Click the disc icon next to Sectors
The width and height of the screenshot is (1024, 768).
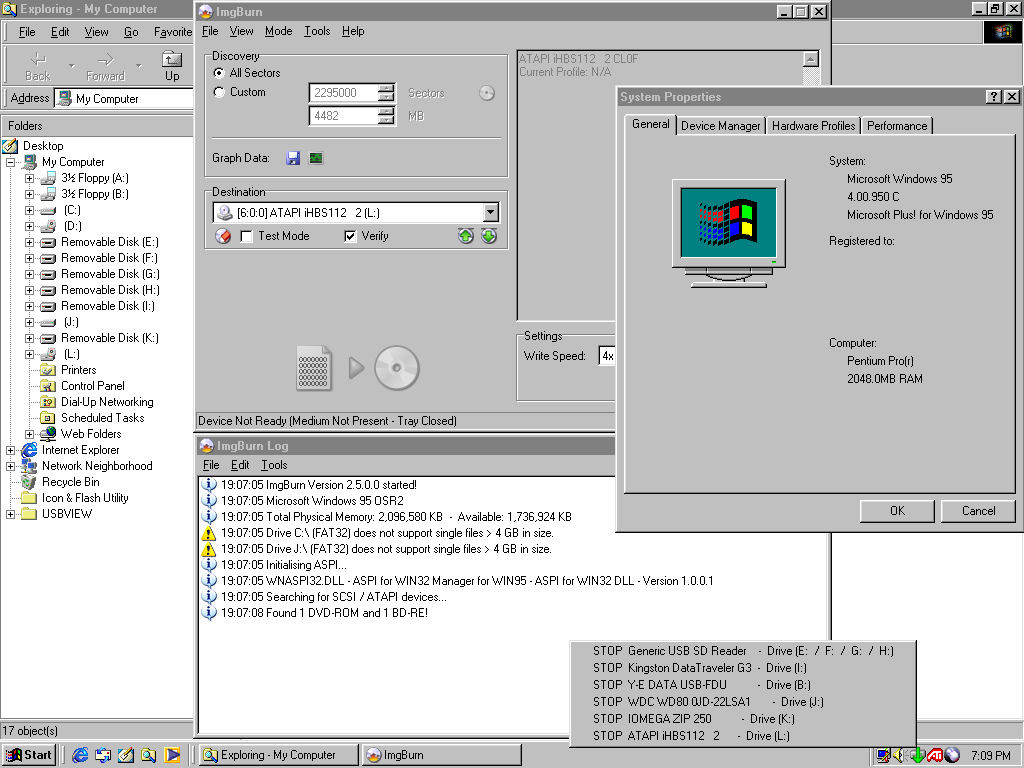tap(487, 93)
